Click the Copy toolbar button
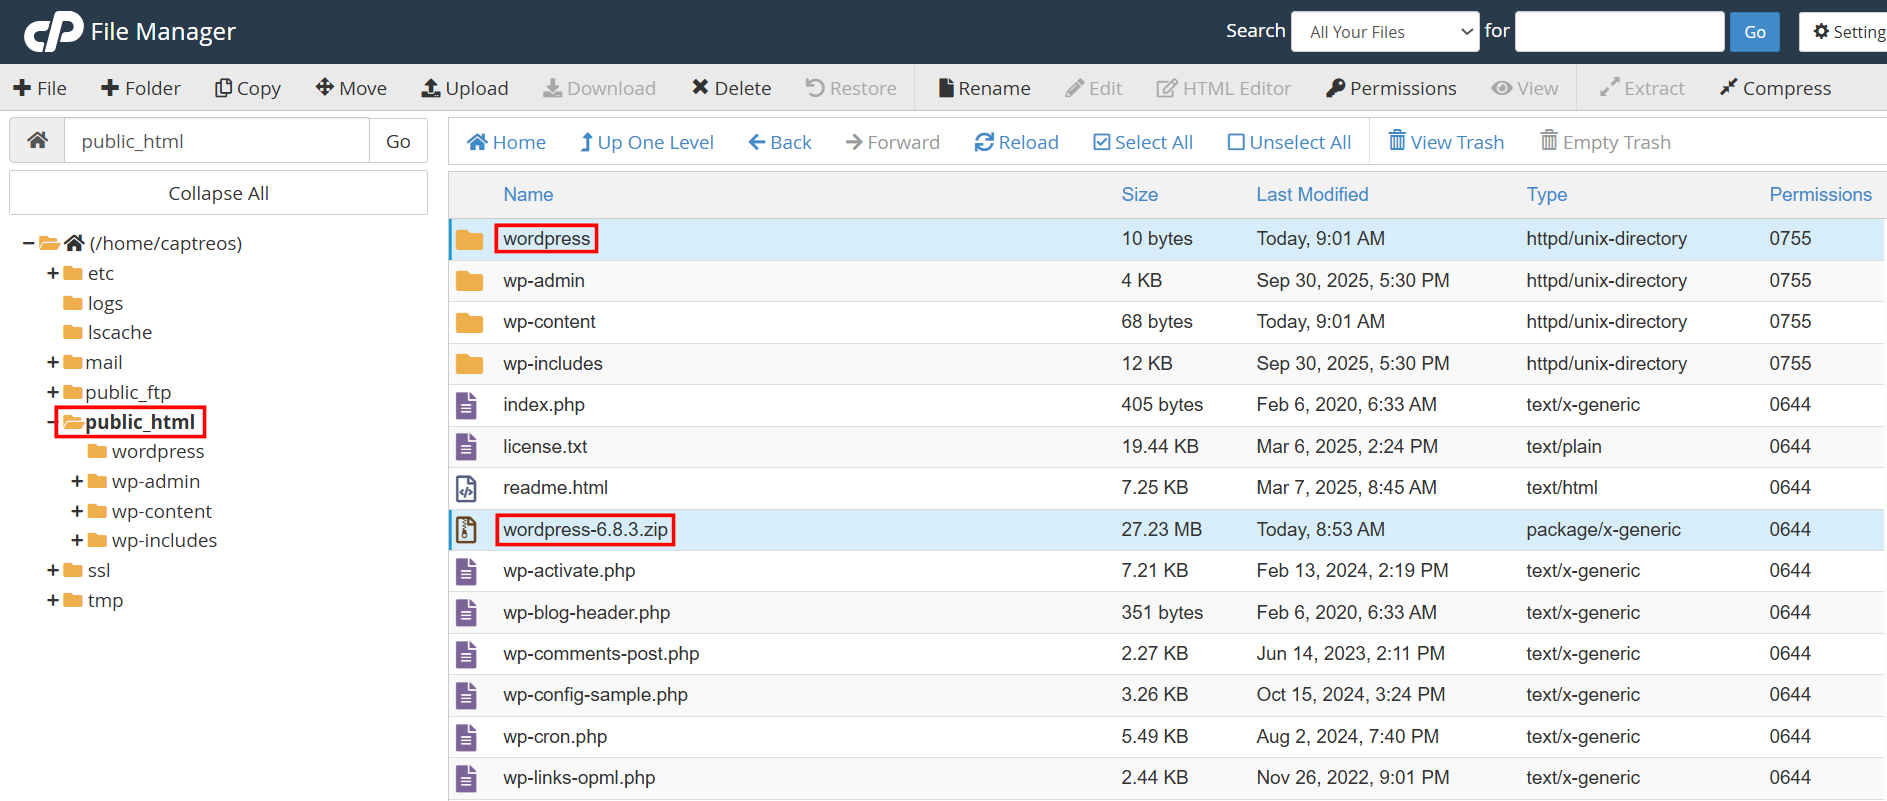The image size is (1887, 801). pyautogui.click(x=248, y=88)
